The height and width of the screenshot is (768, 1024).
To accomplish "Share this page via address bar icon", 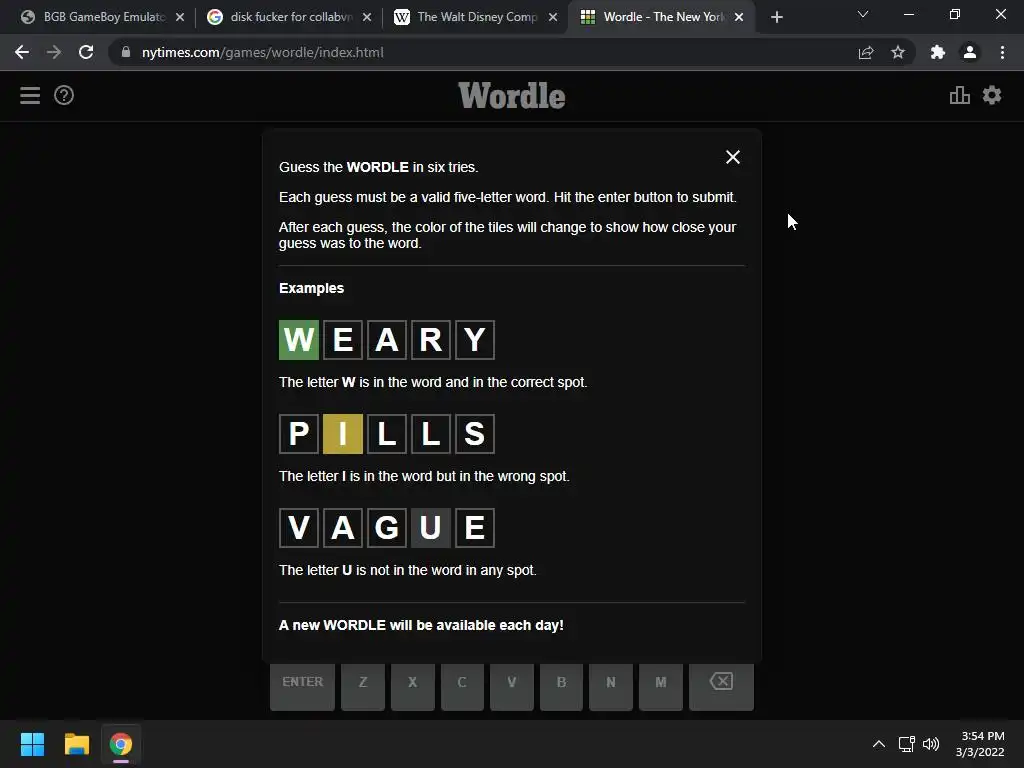I will click(x=866, y=52).
